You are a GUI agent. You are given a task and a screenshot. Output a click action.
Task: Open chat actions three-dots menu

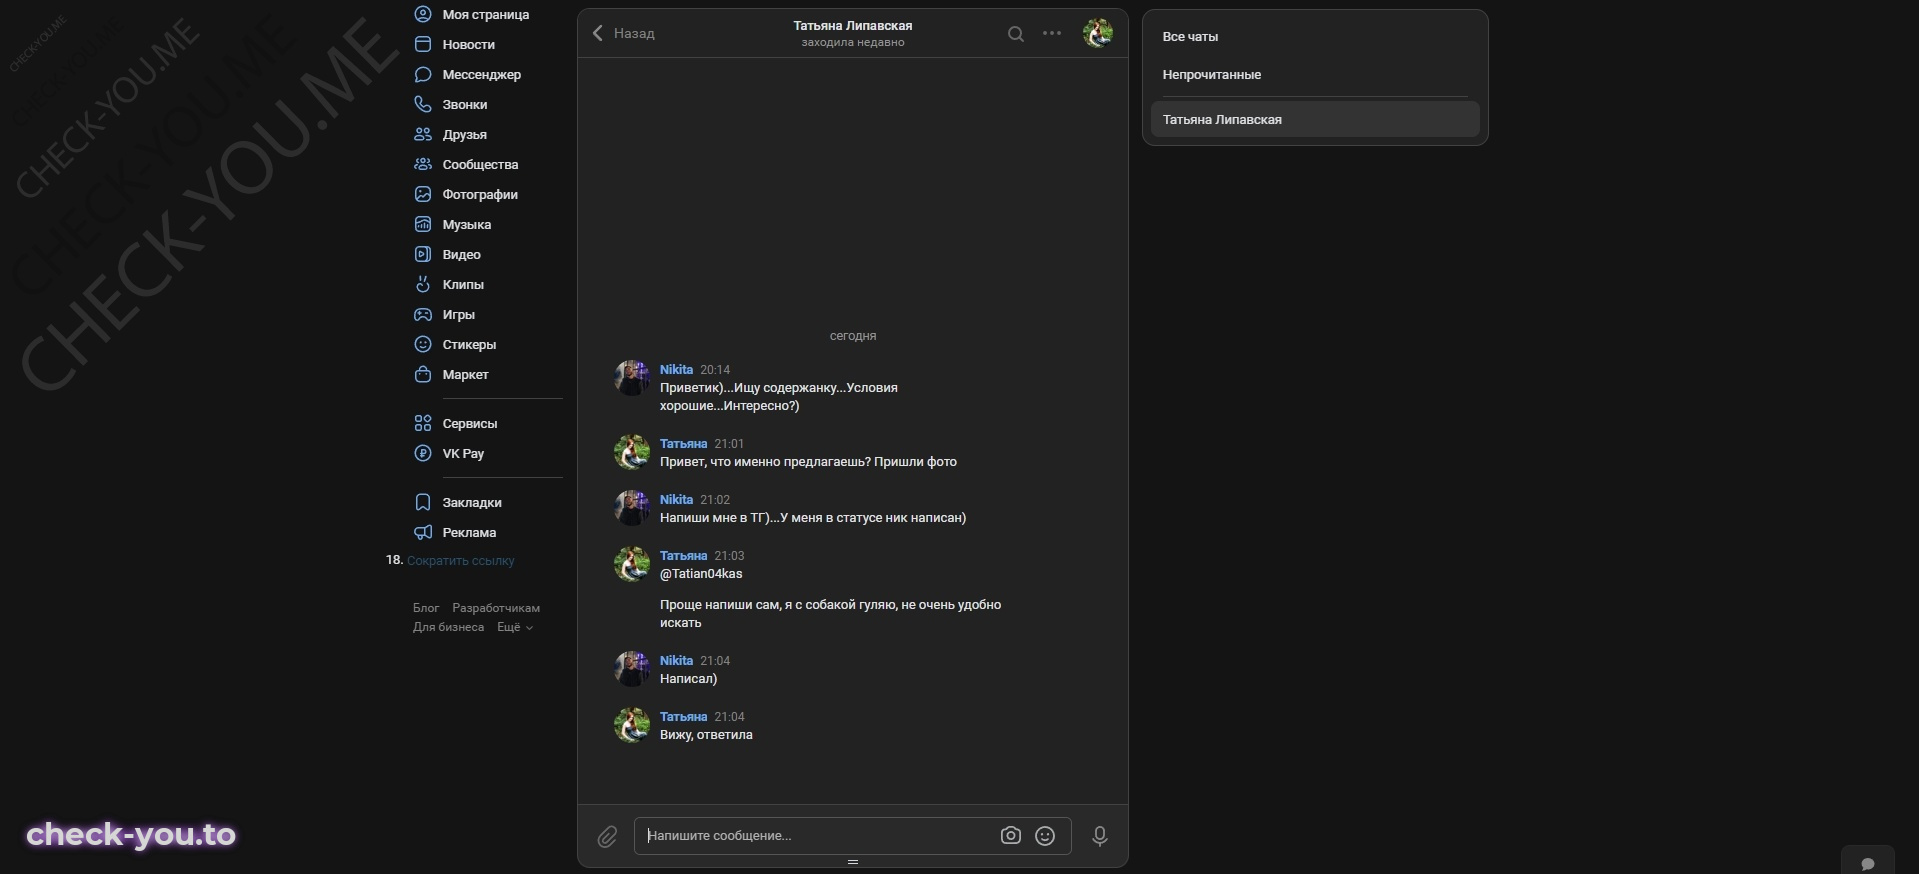tap(1052, 33)
